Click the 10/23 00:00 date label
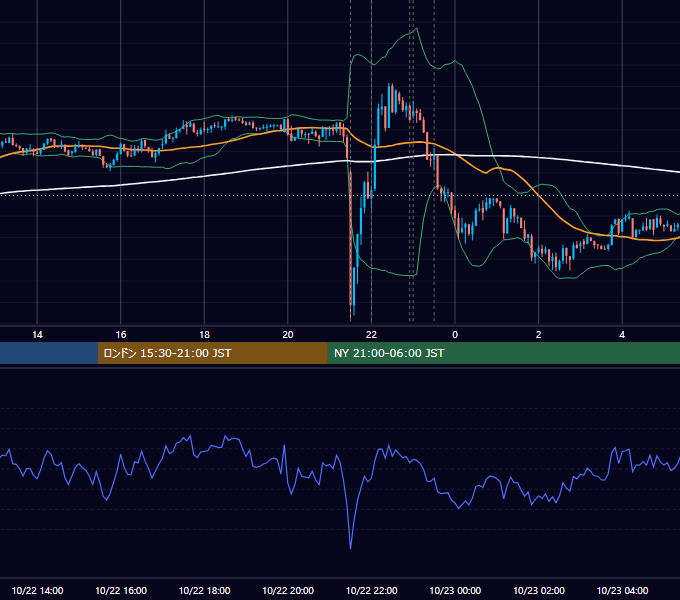Screen dimensions: 680x600 (x=455, y=590)
